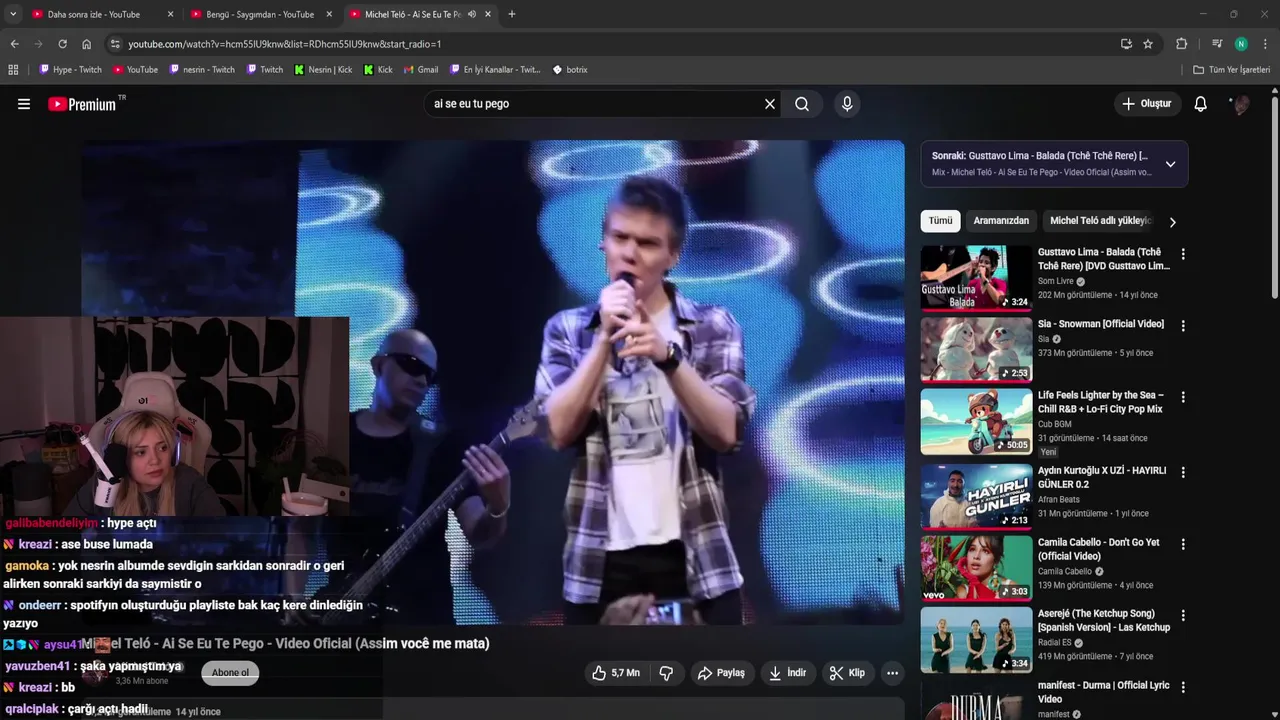The width and height of the screenshot is (1280, 720).
Task: Clear the search text with X icon
Action: click(x=770, y=104)
